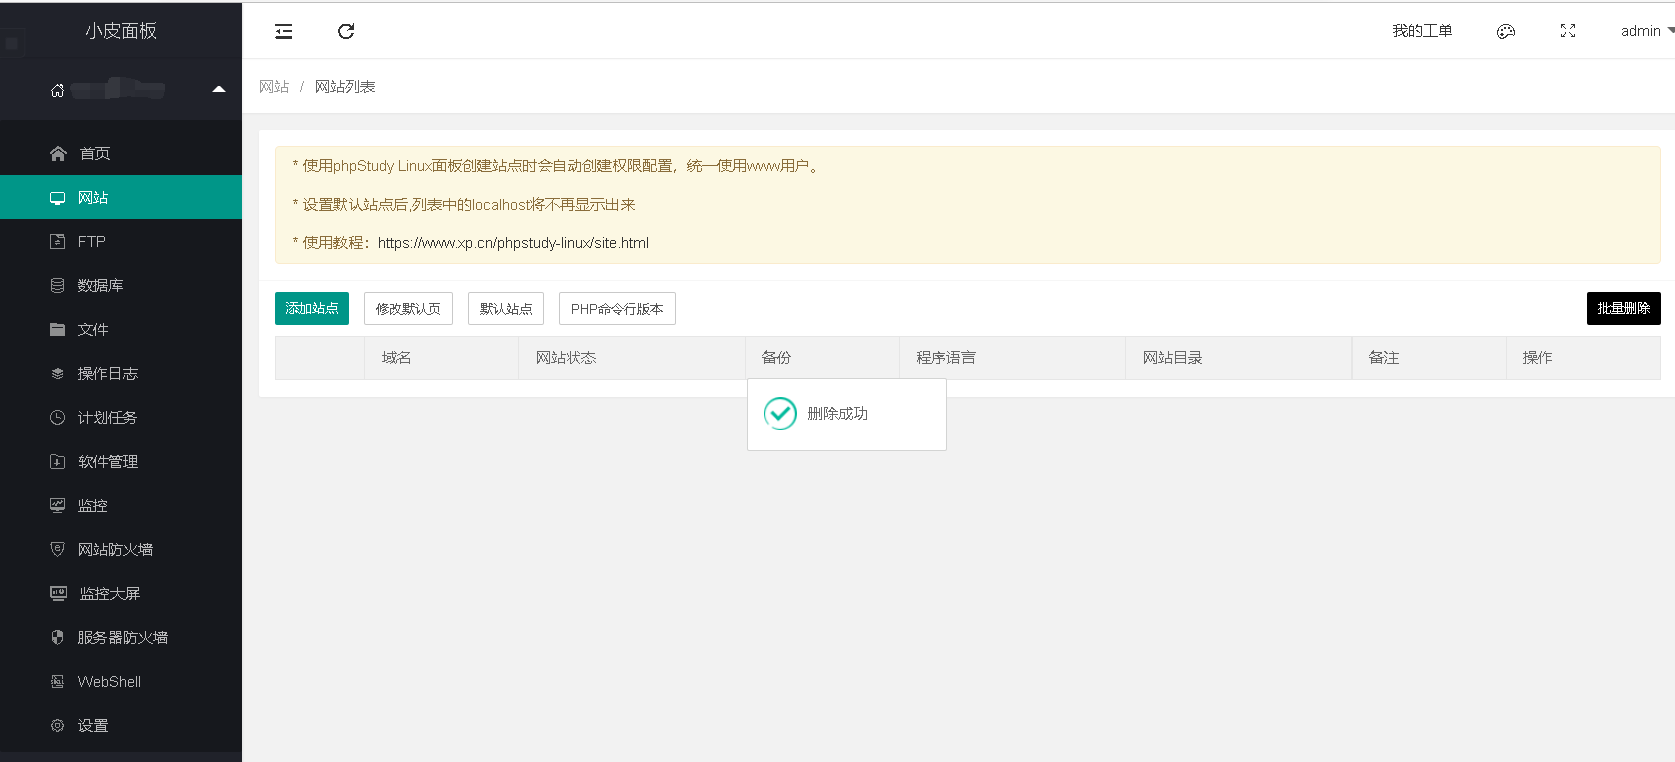Click the 首页 home icon in the sidebar
The height and width of the screenshot is (762, 1675).
point(58,153)
